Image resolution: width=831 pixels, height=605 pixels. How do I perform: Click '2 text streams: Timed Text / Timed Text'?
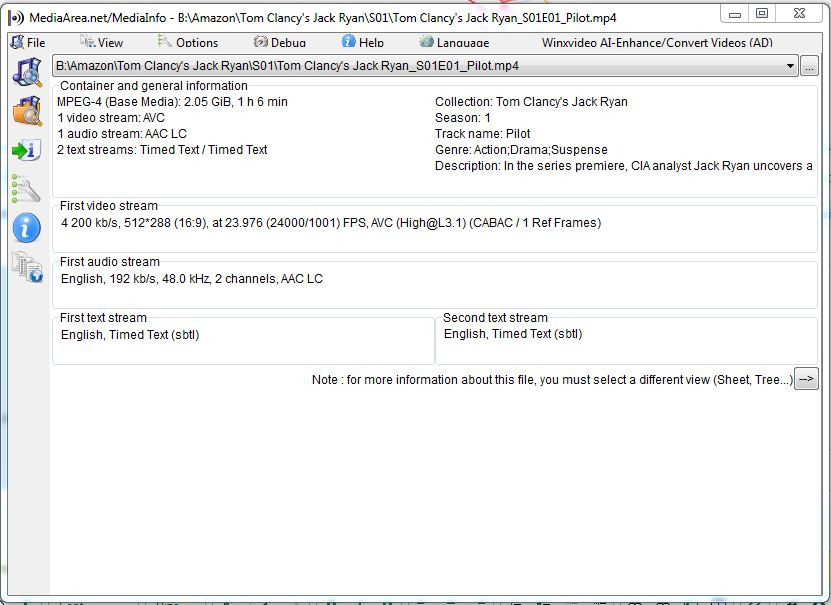[162, 150]
